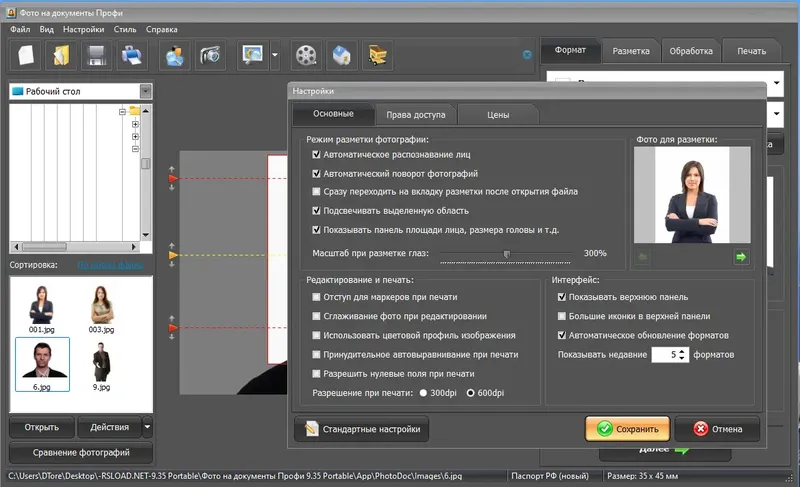Expand the Рабочий стол folder dropdown
Screen dimensions: 800x487
tap(145, 91)
